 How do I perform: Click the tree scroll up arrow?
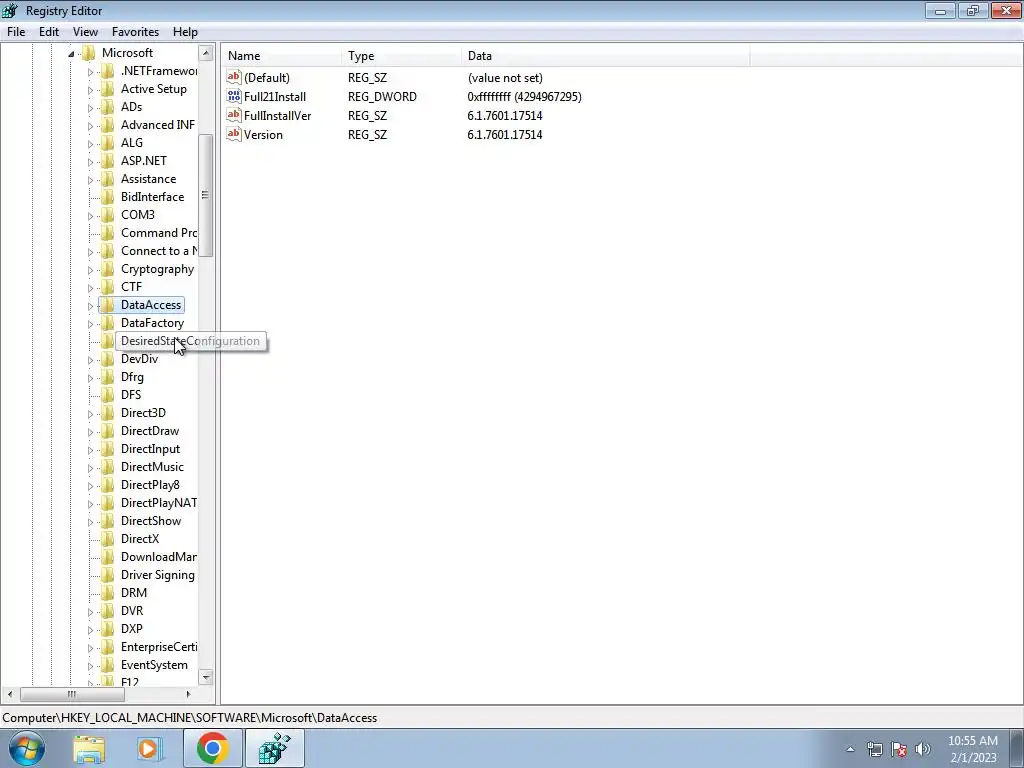(x=206, y=53)
